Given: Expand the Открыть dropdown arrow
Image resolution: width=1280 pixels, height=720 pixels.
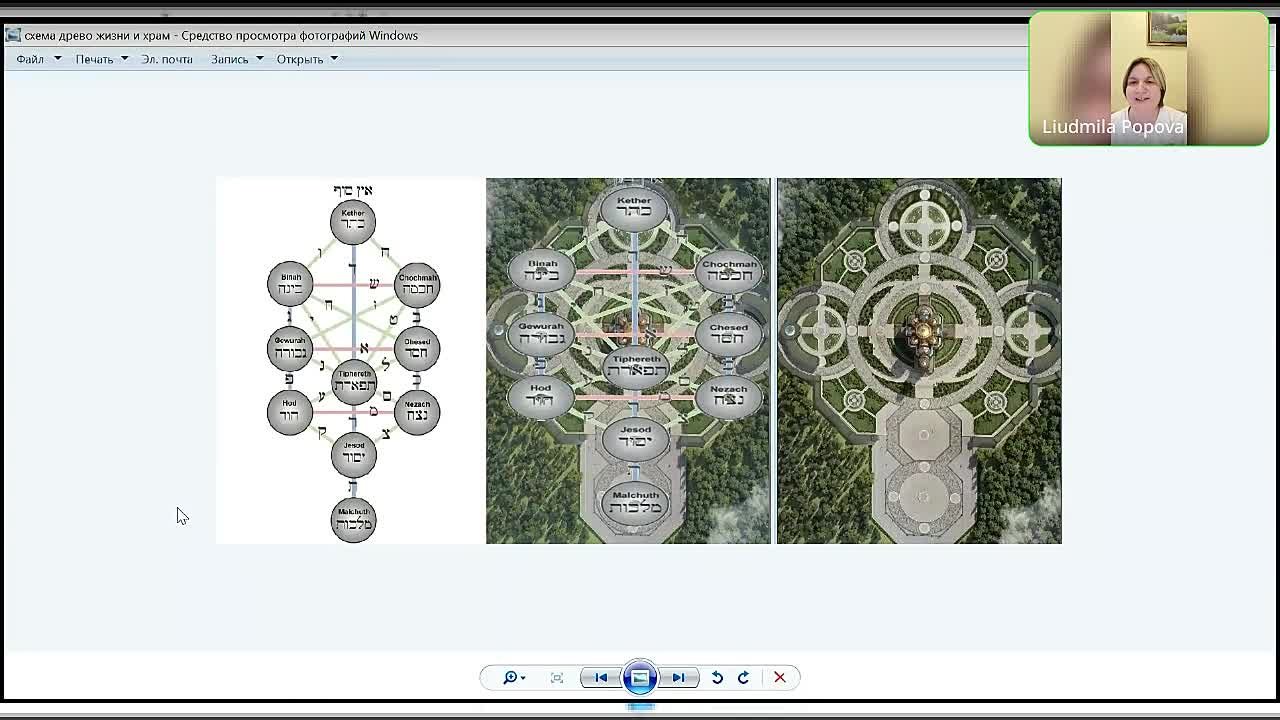Looking at the screenshot, I should (334, 59).
